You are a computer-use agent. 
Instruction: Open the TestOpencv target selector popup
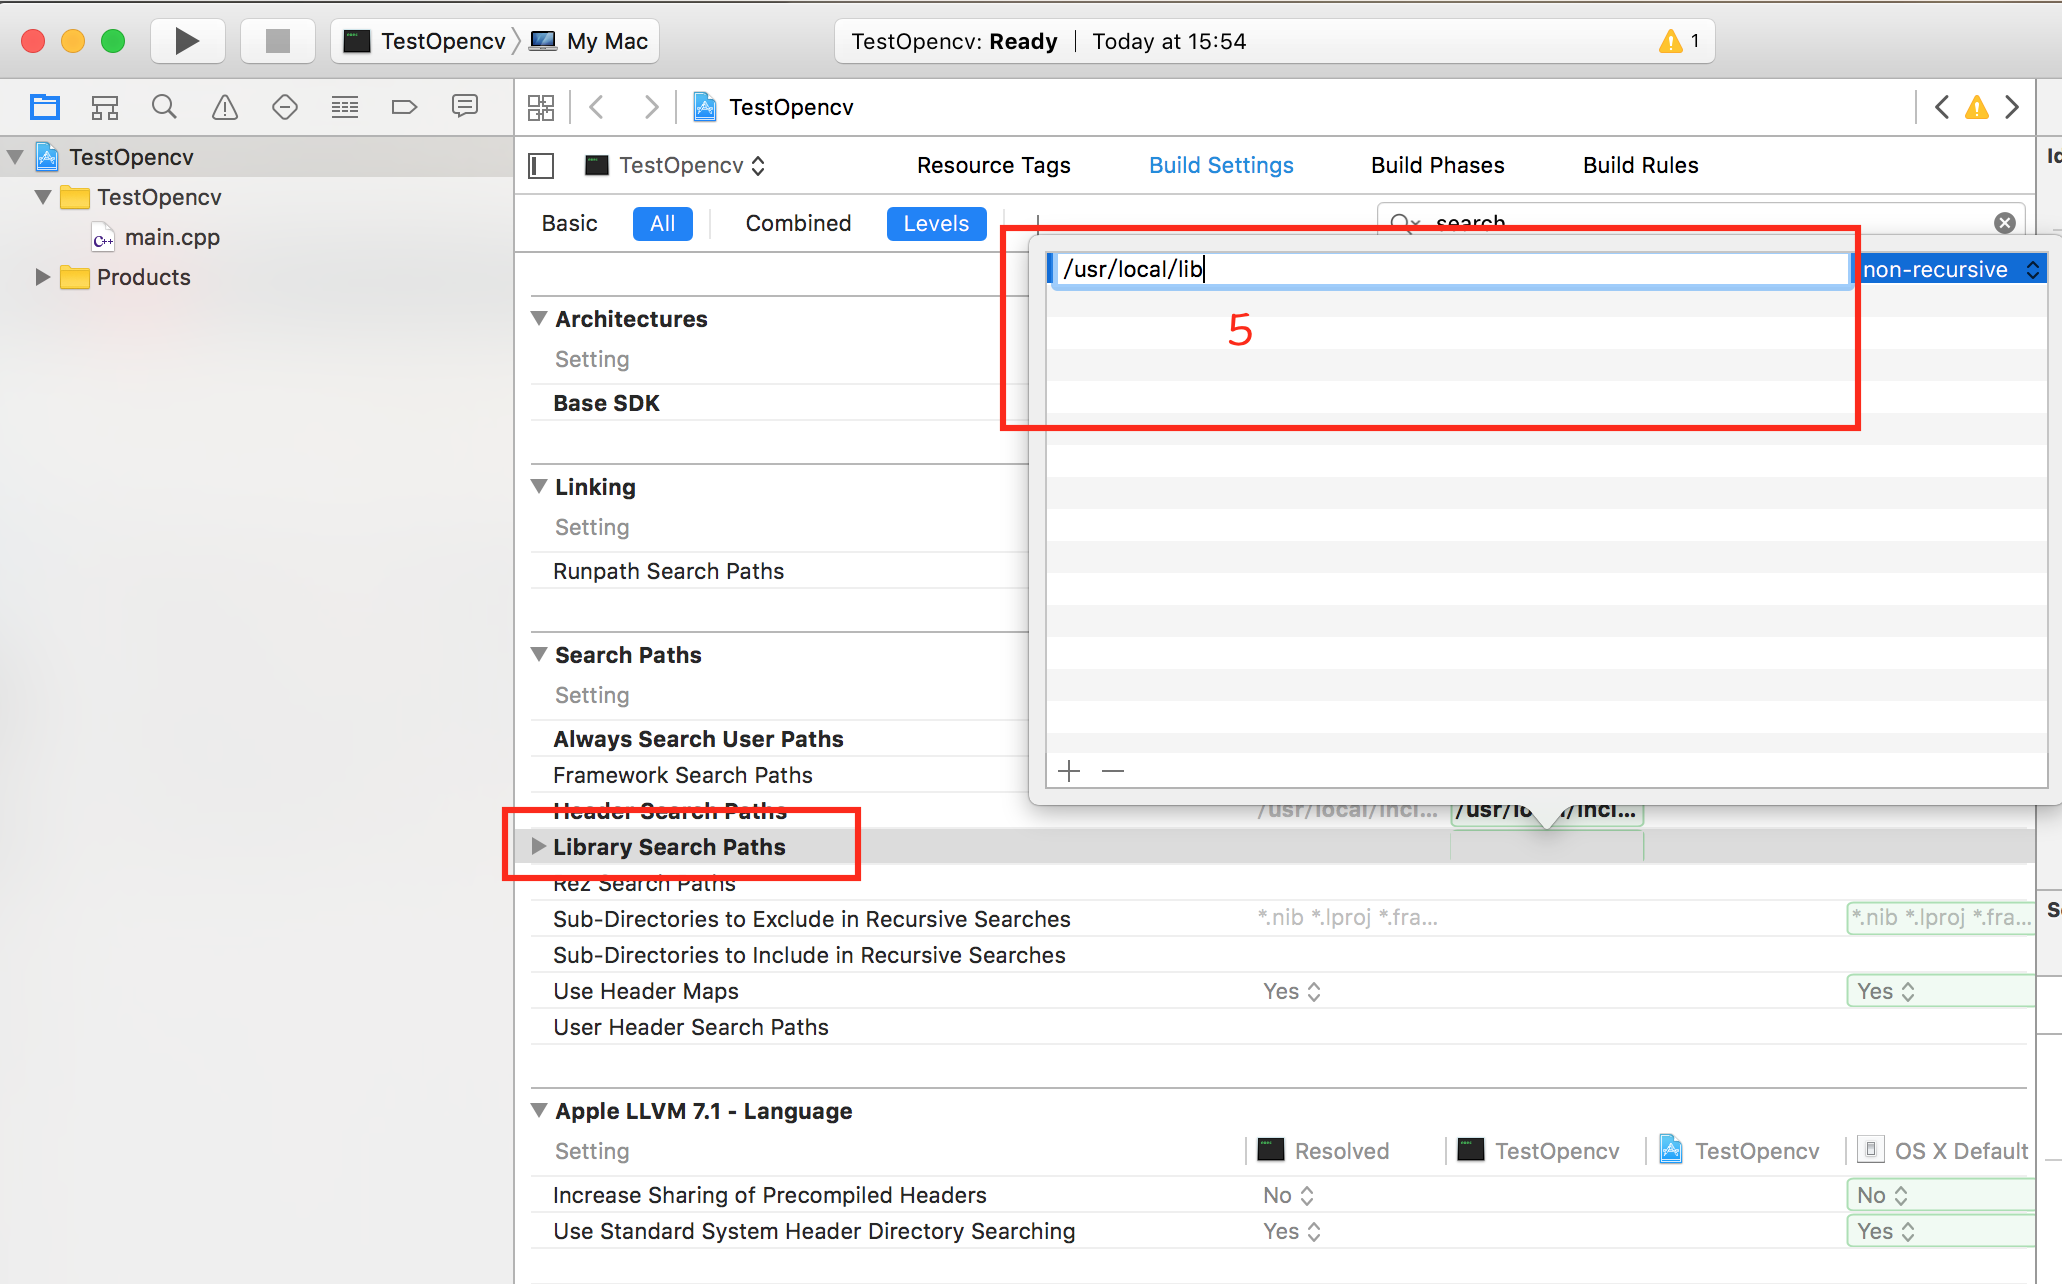pos(676,165)
